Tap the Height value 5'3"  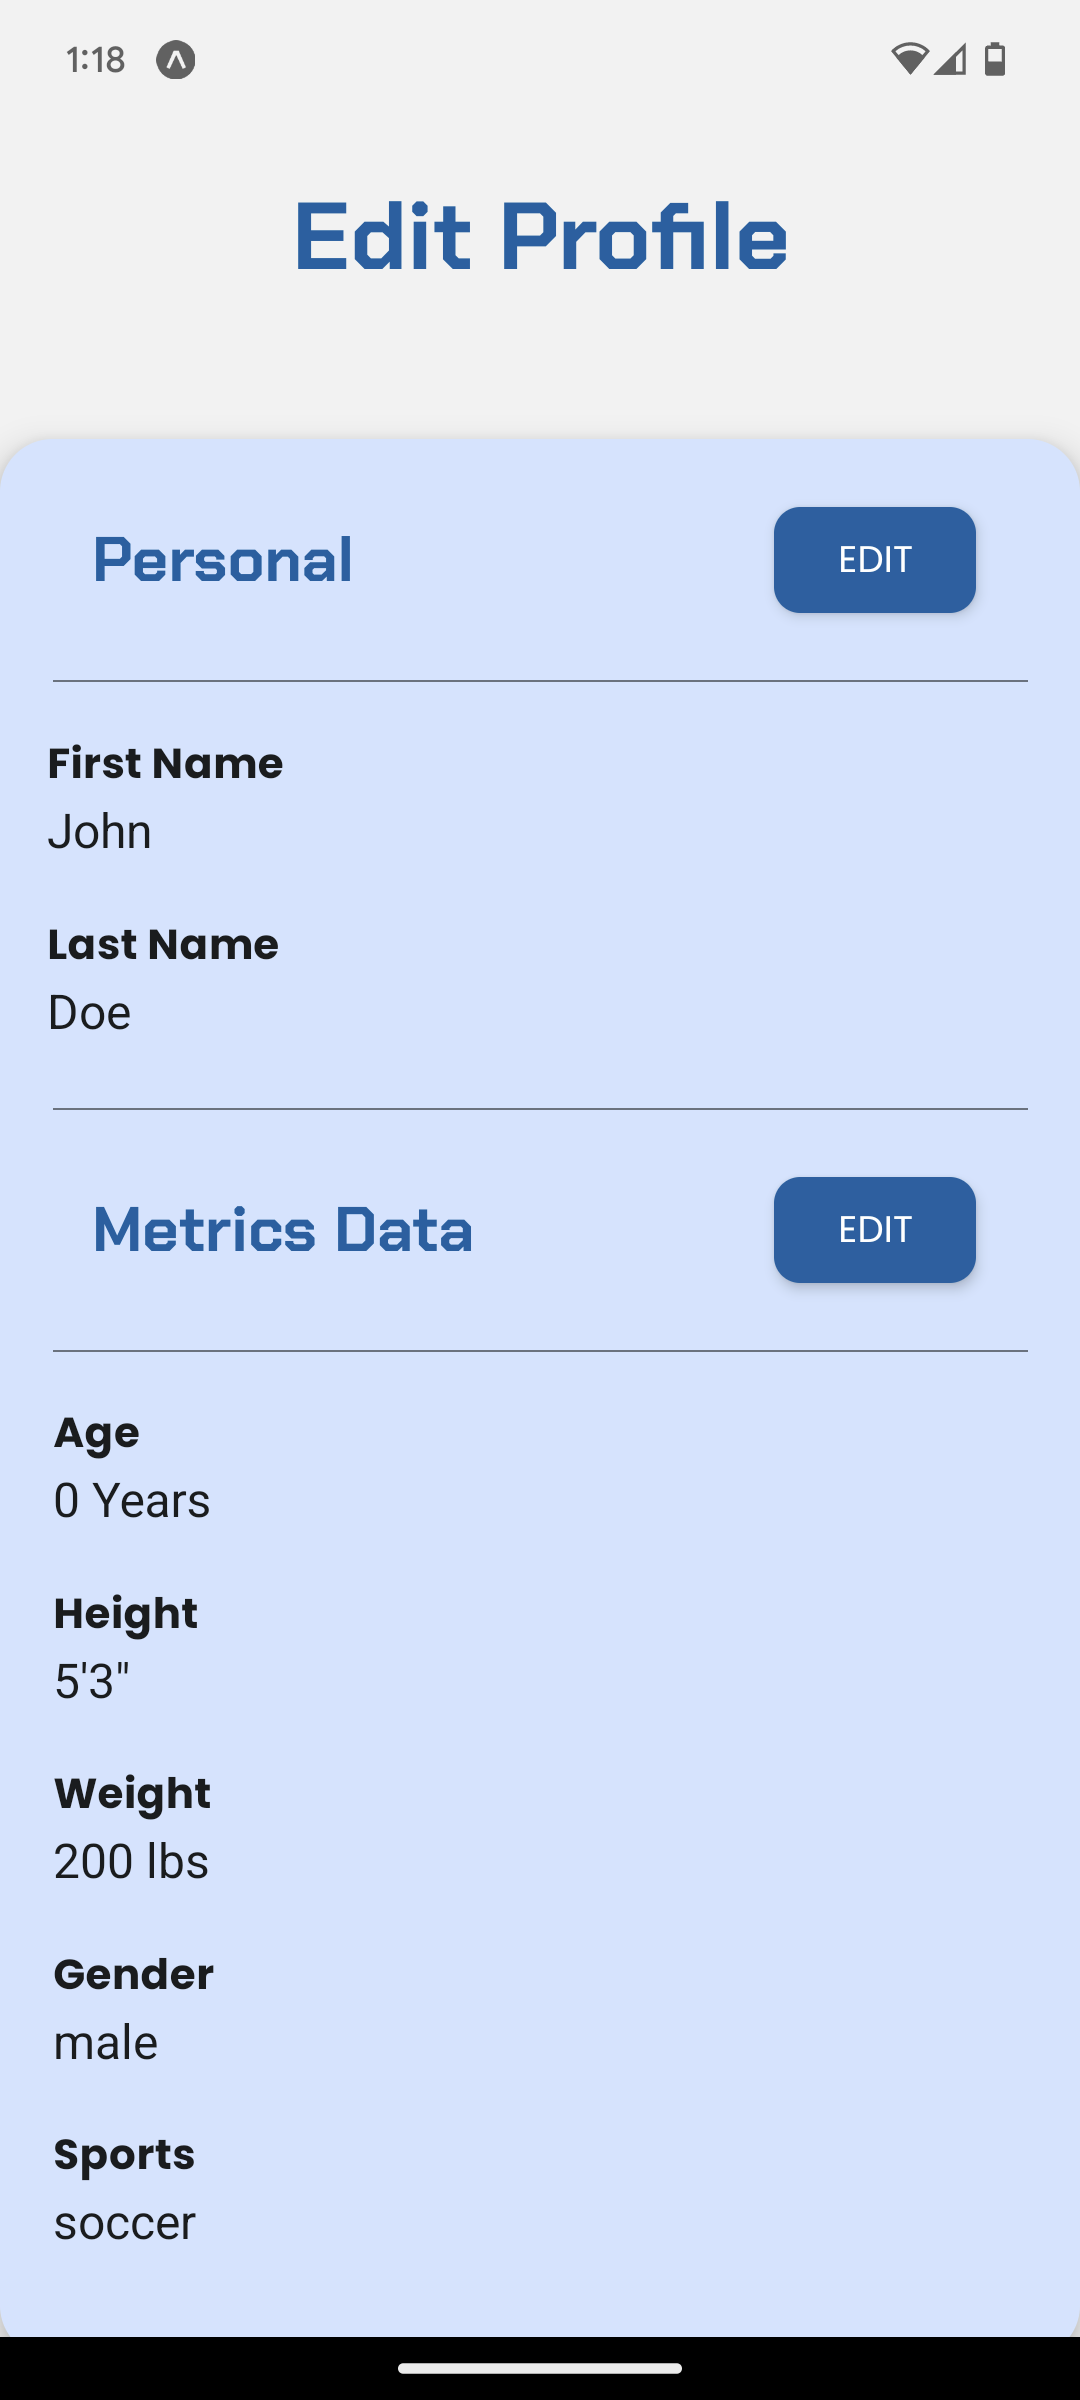click(x=92, y=1682)
